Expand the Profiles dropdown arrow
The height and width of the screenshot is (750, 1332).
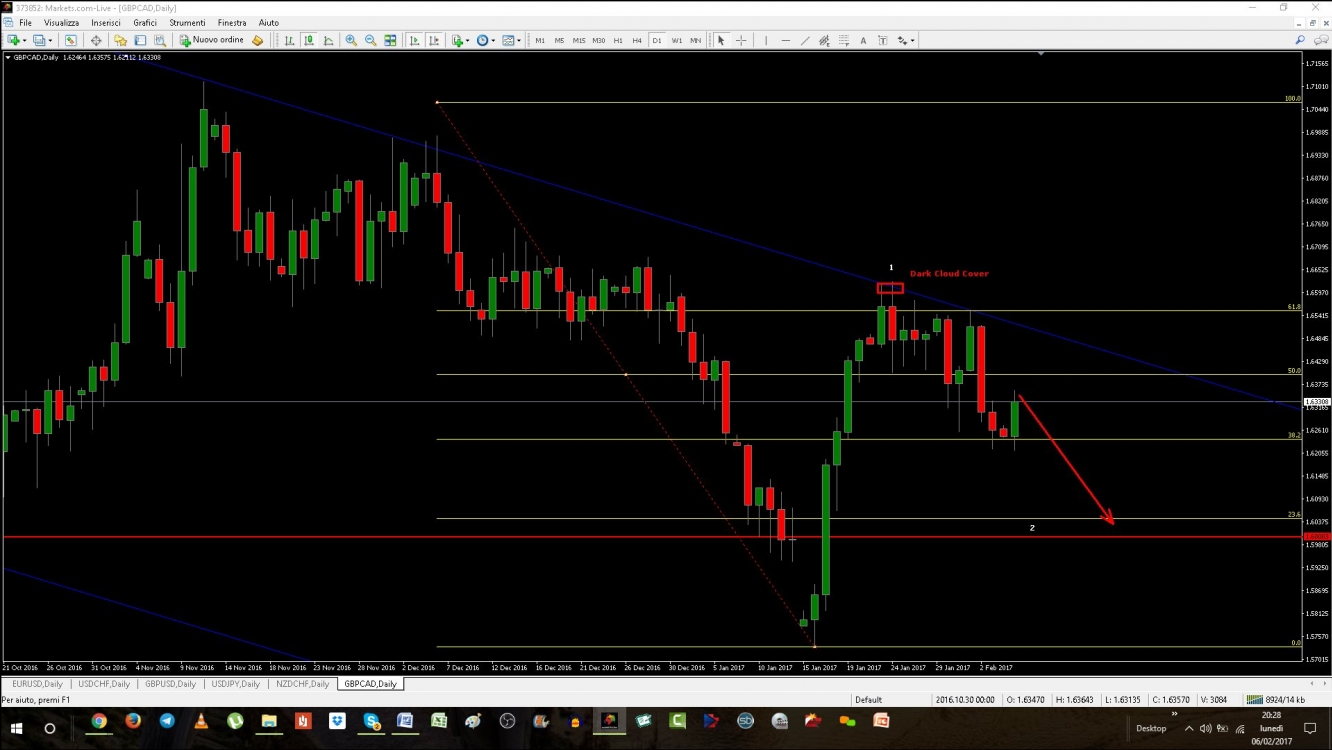[x=50, y=41]
